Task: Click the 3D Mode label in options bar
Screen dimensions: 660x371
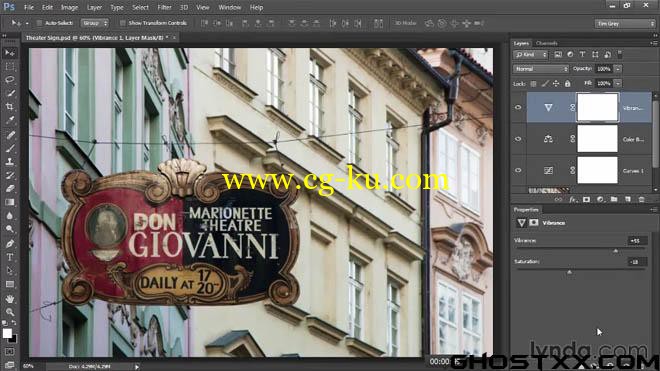Action: (405, 23)
